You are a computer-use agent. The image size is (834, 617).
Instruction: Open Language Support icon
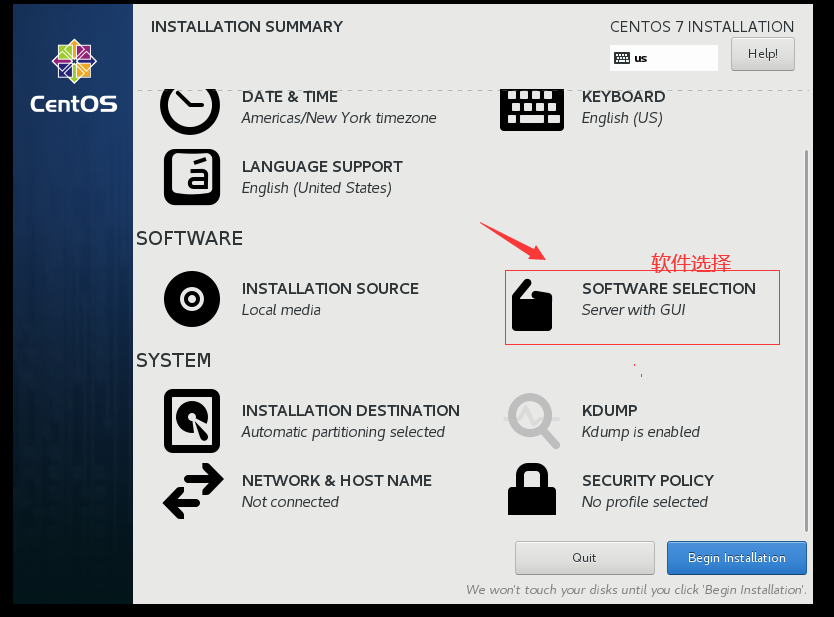[192, 177]
